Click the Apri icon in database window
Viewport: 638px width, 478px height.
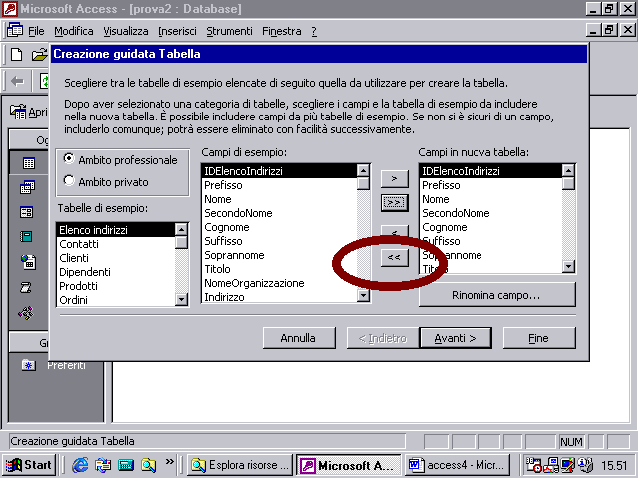pyautogui.click(x=18, y=112)
